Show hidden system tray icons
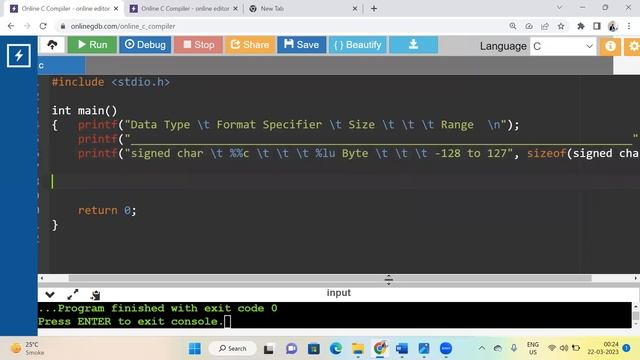This screenshot has height=360, width=640. coord(482,348)
